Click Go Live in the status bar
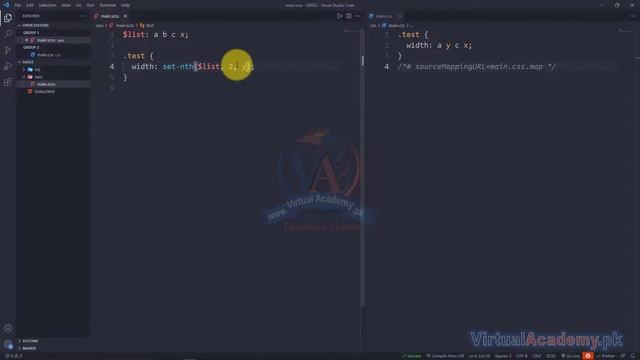This screenshot has width=640, height=360. pos(571,356)
